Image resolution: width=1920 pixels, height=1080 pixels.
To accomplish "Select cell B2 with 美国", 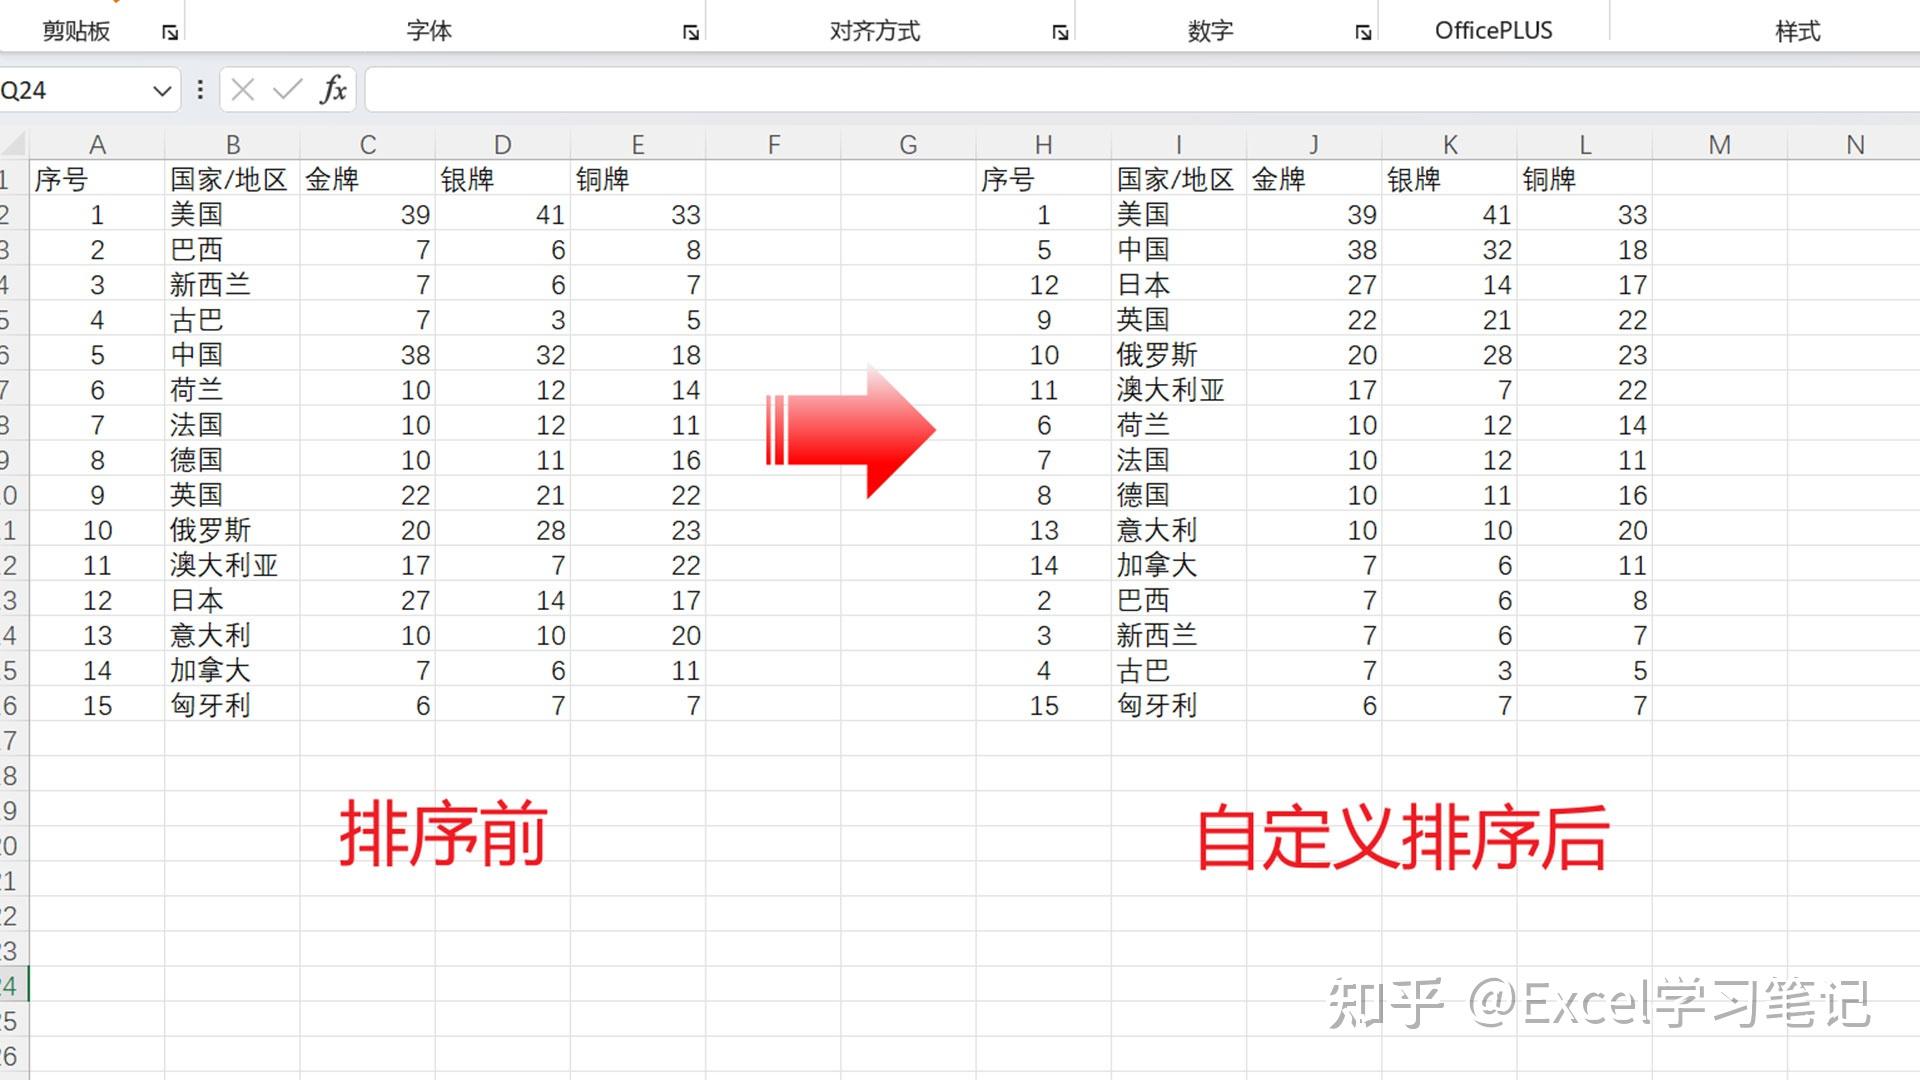I will pos(232,214).
